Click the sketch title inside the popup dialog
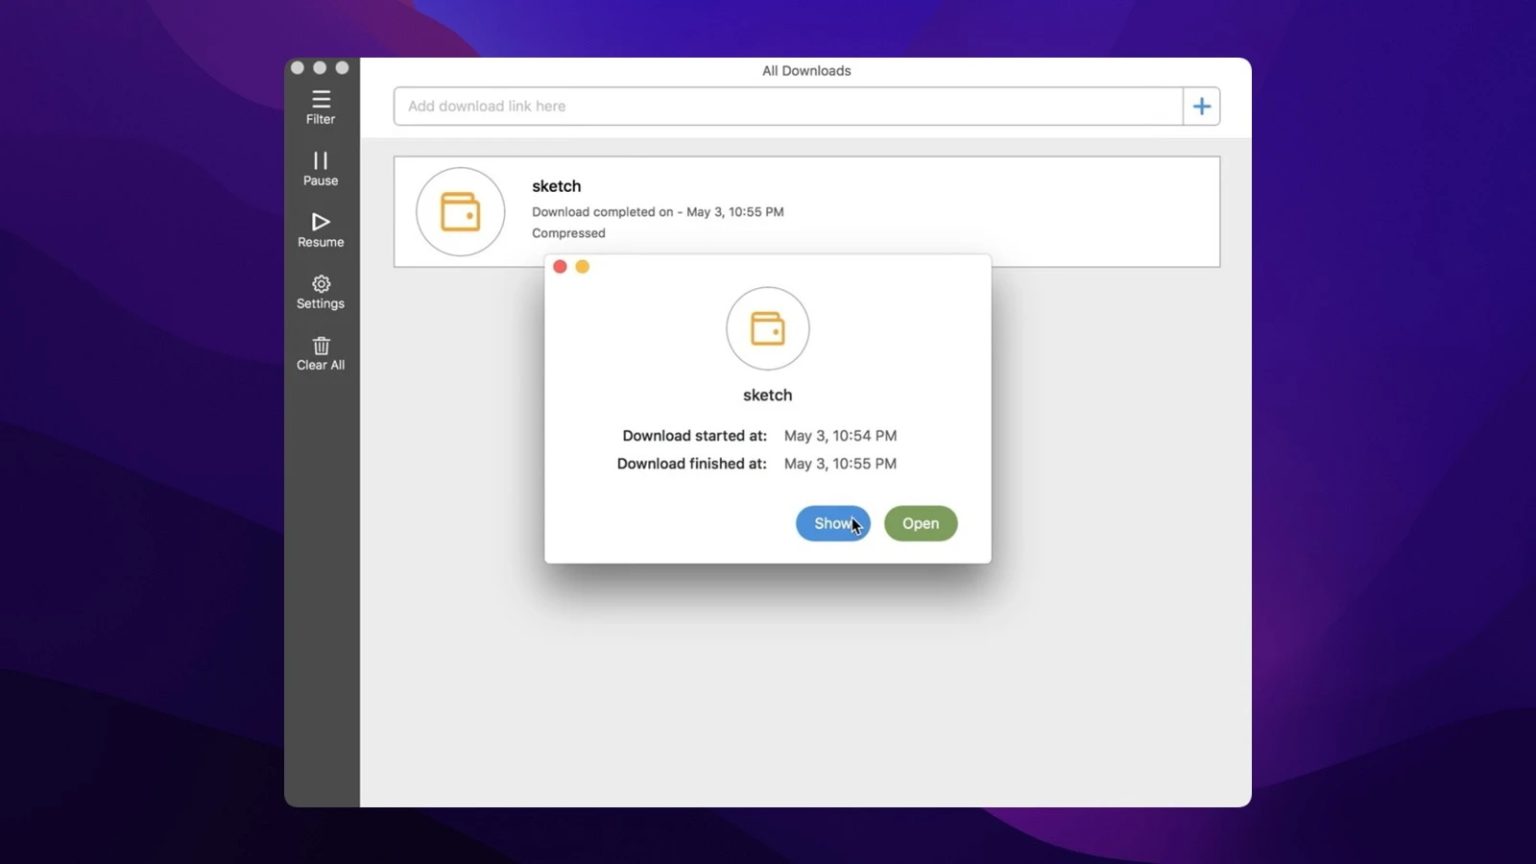Viewport: 1536px width, 864px height. 767,395
